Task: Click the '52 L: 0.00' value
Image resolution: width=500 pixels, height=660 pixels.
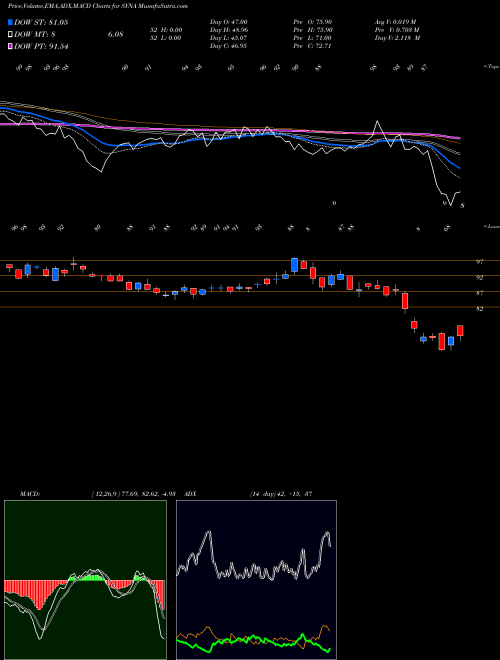Action: (x=166, y=38)
